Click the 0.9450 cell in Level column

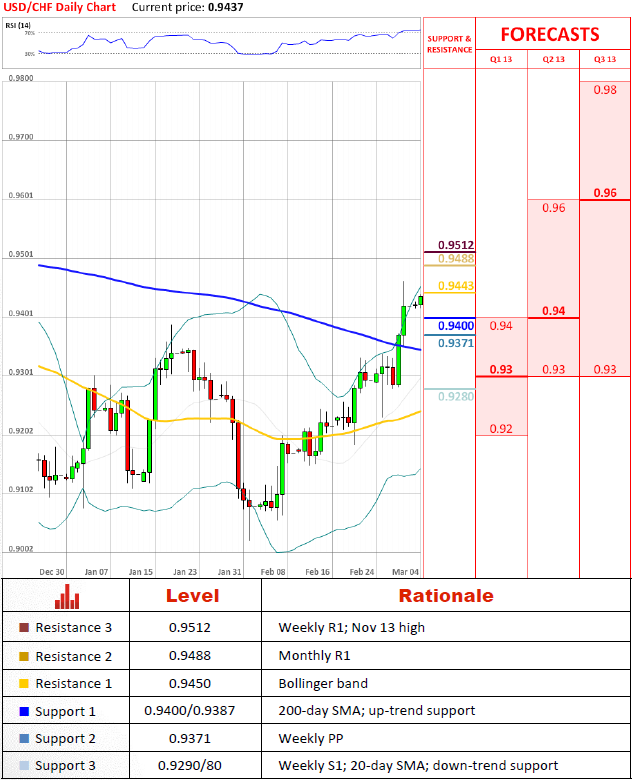tap(190, 684)
